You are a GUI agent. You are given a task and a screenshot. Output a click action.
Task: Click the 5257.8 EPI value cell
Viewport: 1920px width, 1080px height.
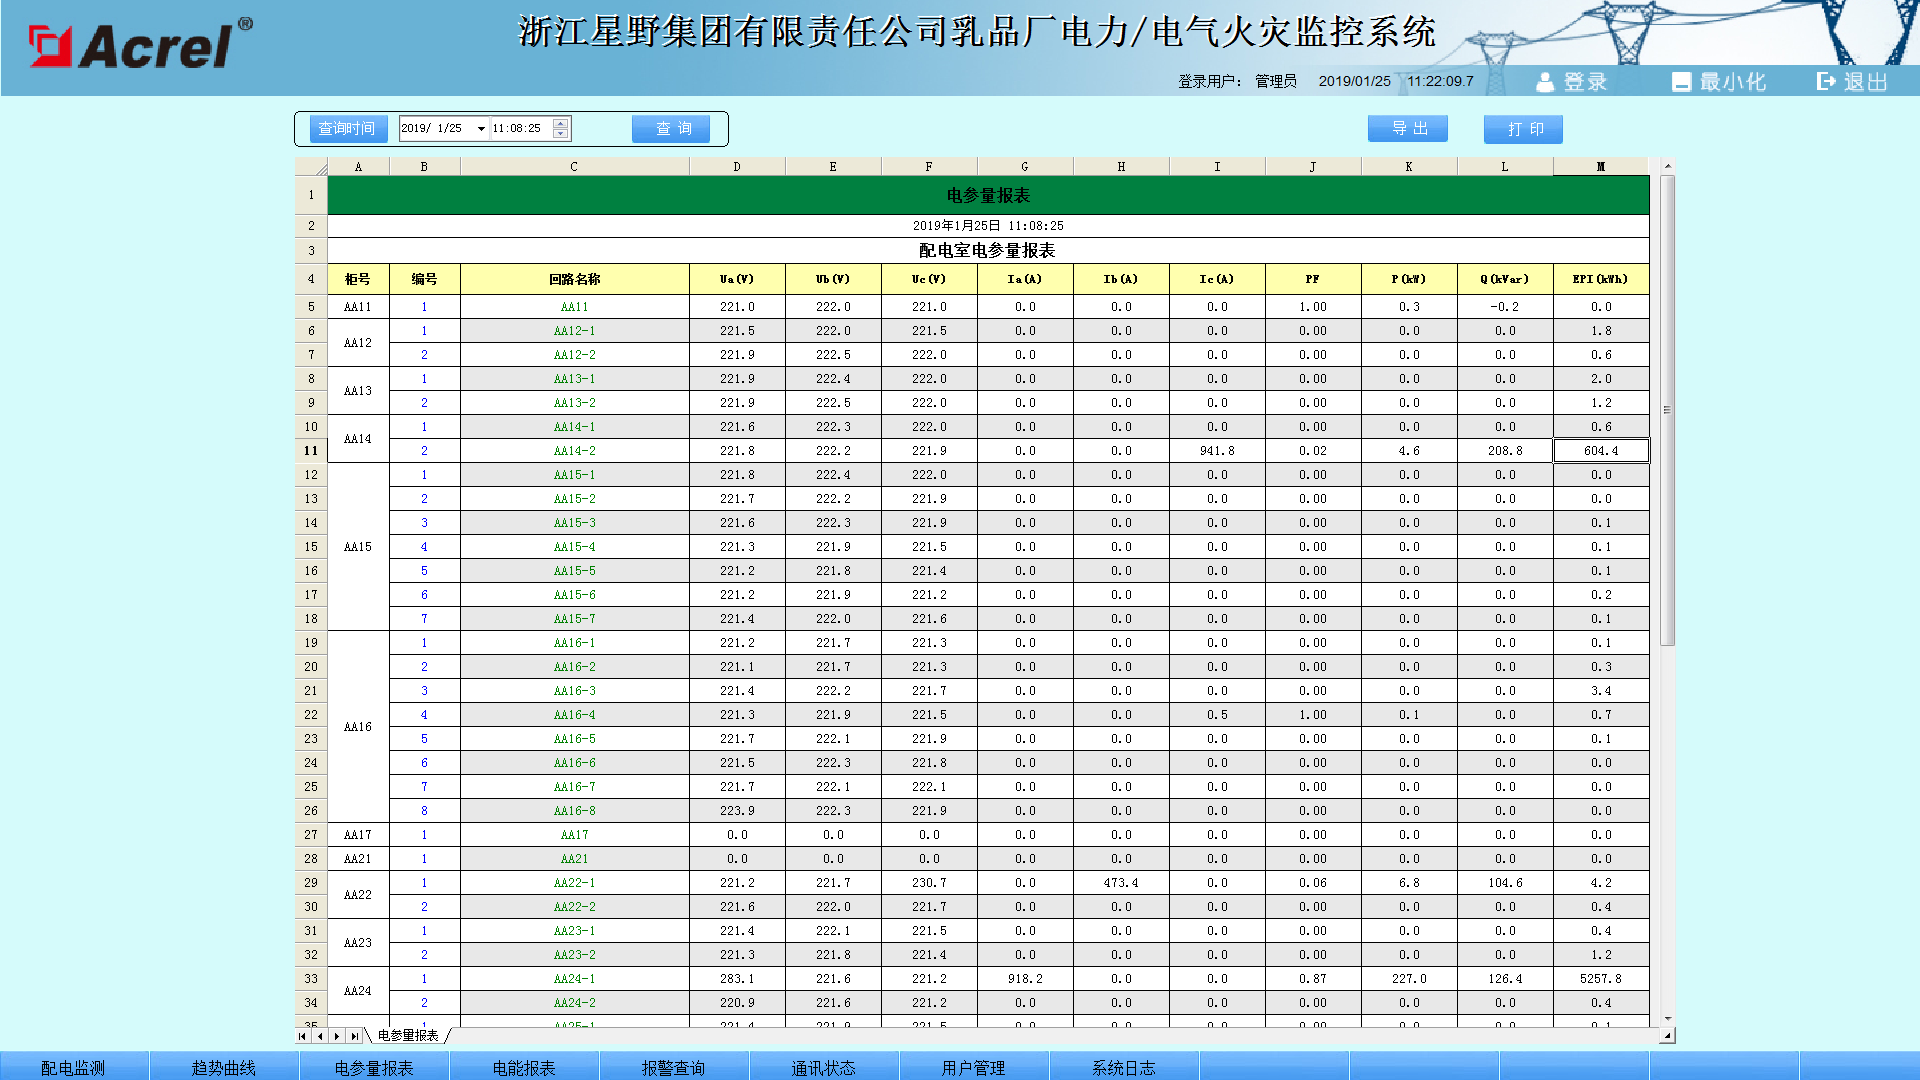(x=1601, y=979)
